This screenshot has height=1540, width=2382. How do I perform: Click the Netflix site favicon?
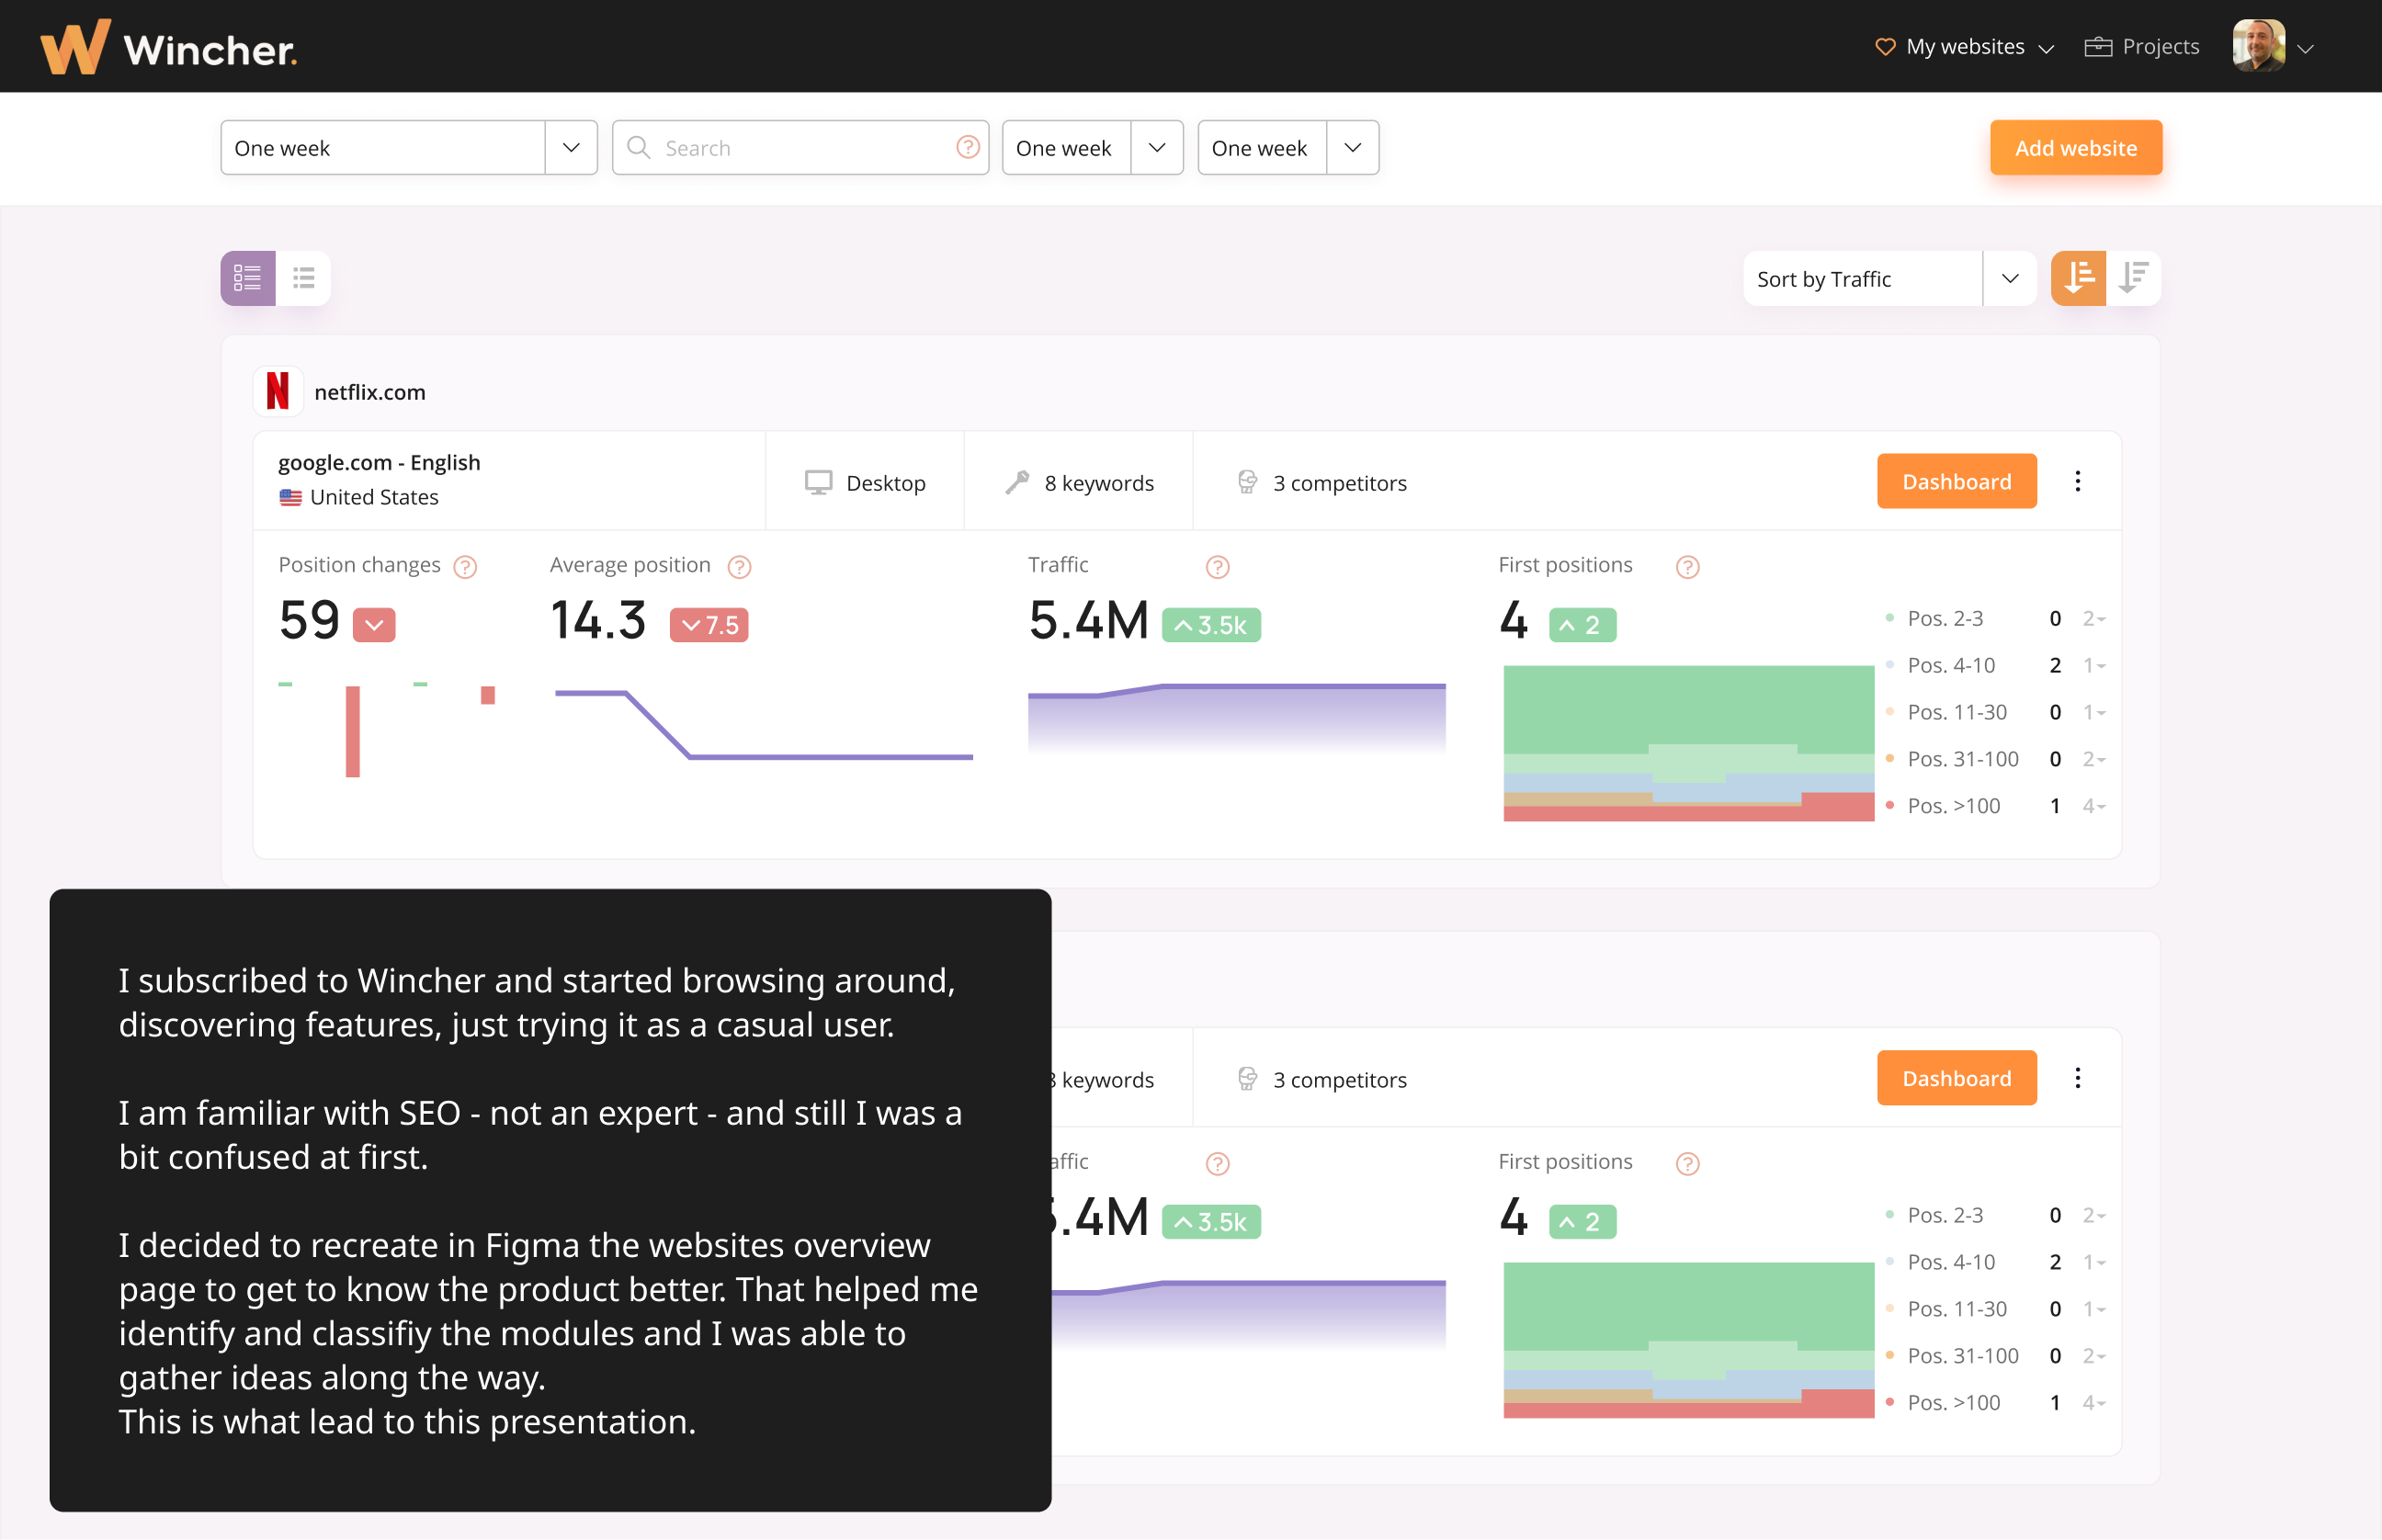[278, 392]
